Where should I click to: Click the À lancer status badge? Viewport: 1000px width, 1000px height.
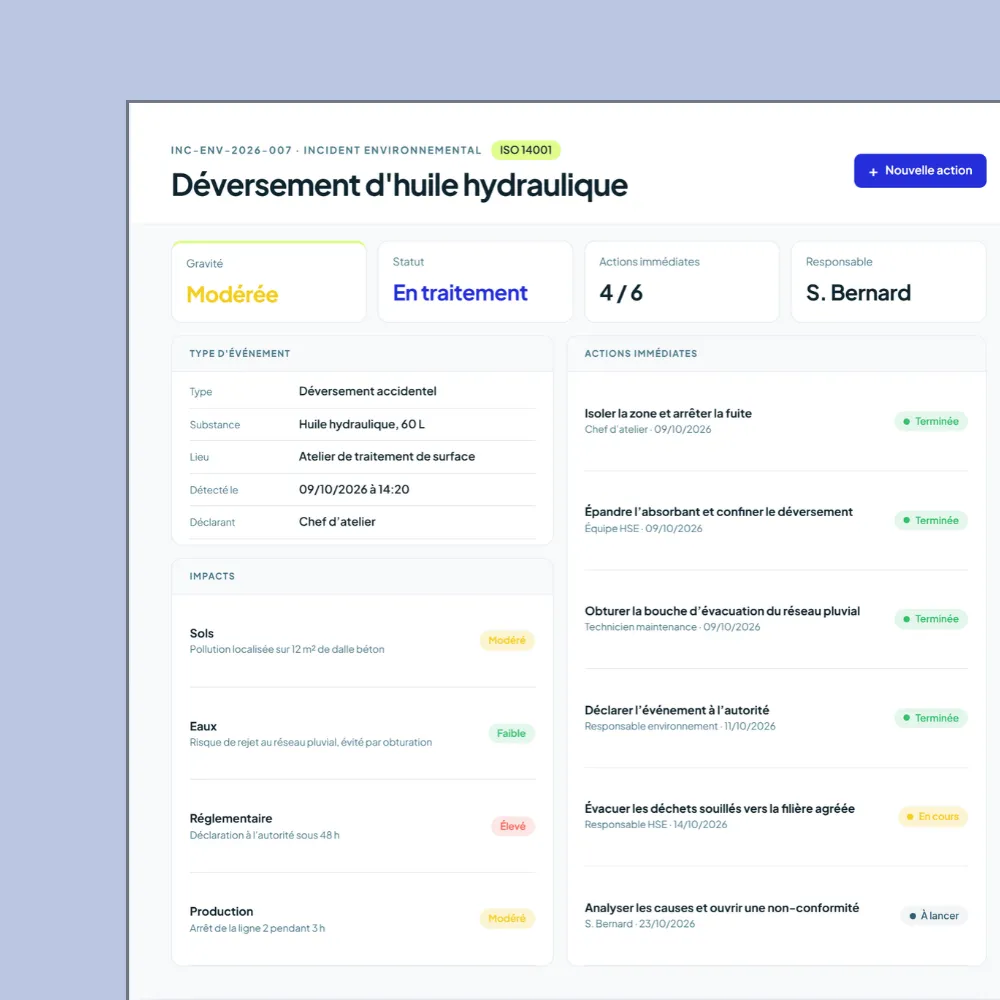(934, 916)
